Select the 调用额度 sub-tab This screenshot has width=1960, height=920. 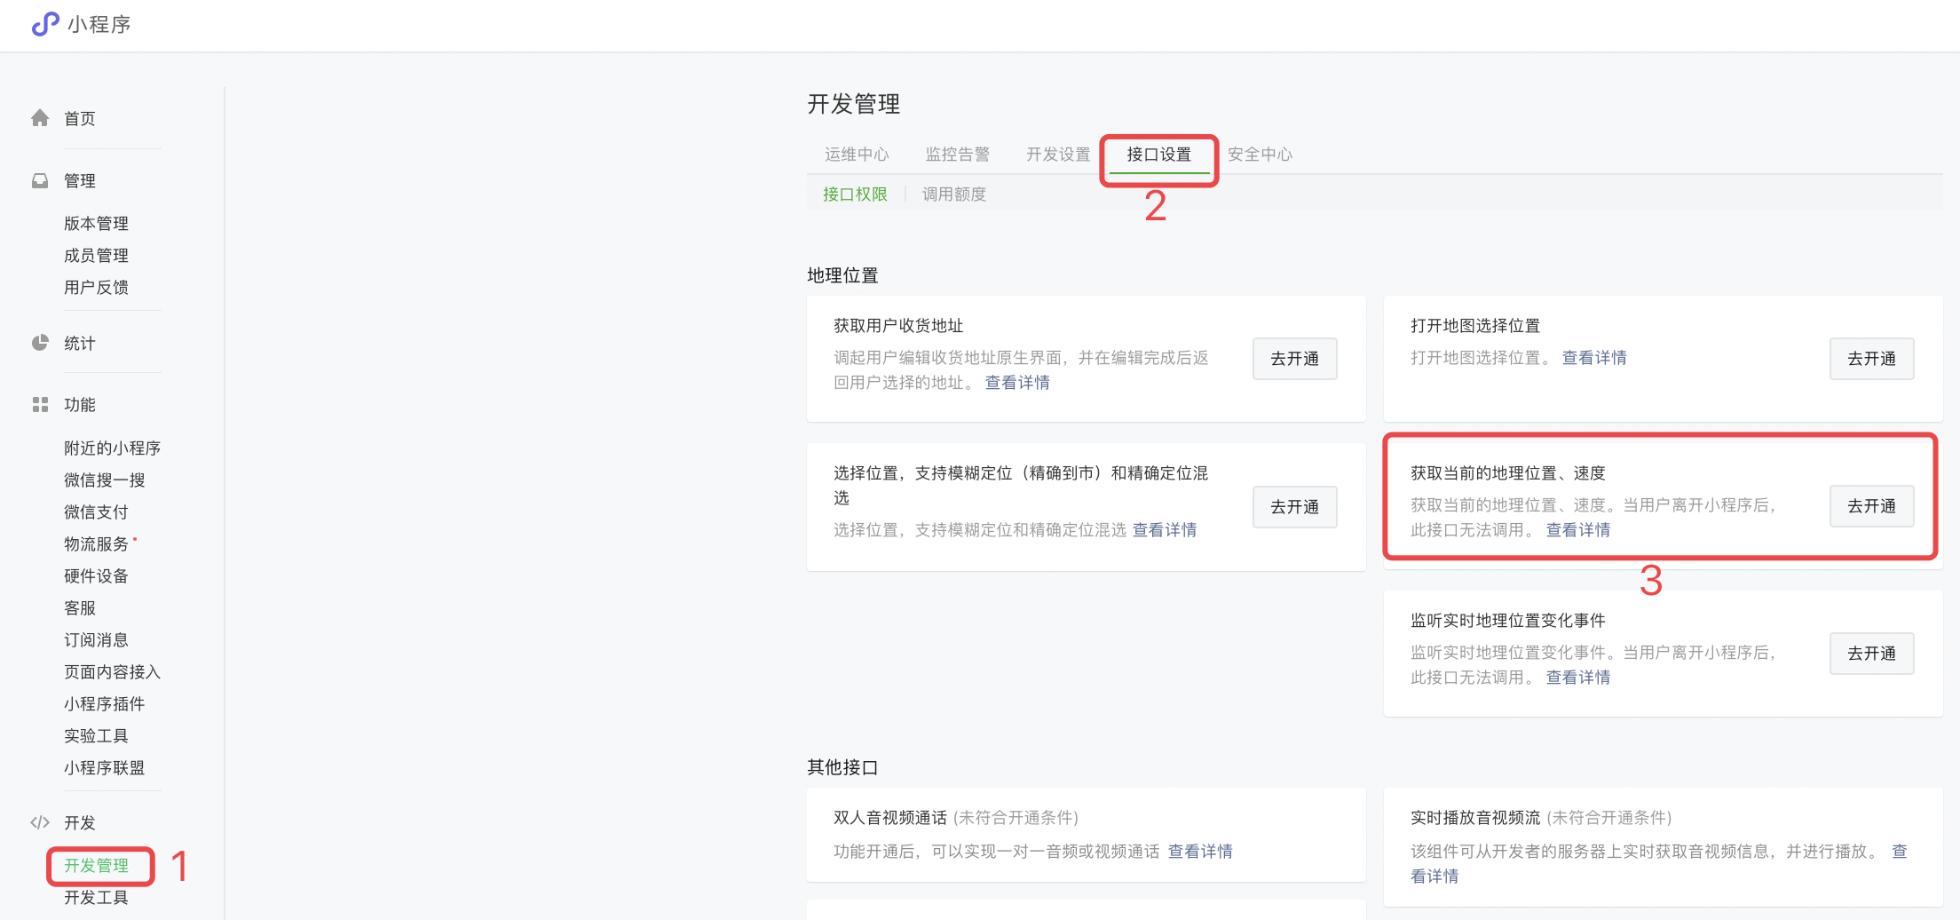pyautogui.click(x=954, y=194)
